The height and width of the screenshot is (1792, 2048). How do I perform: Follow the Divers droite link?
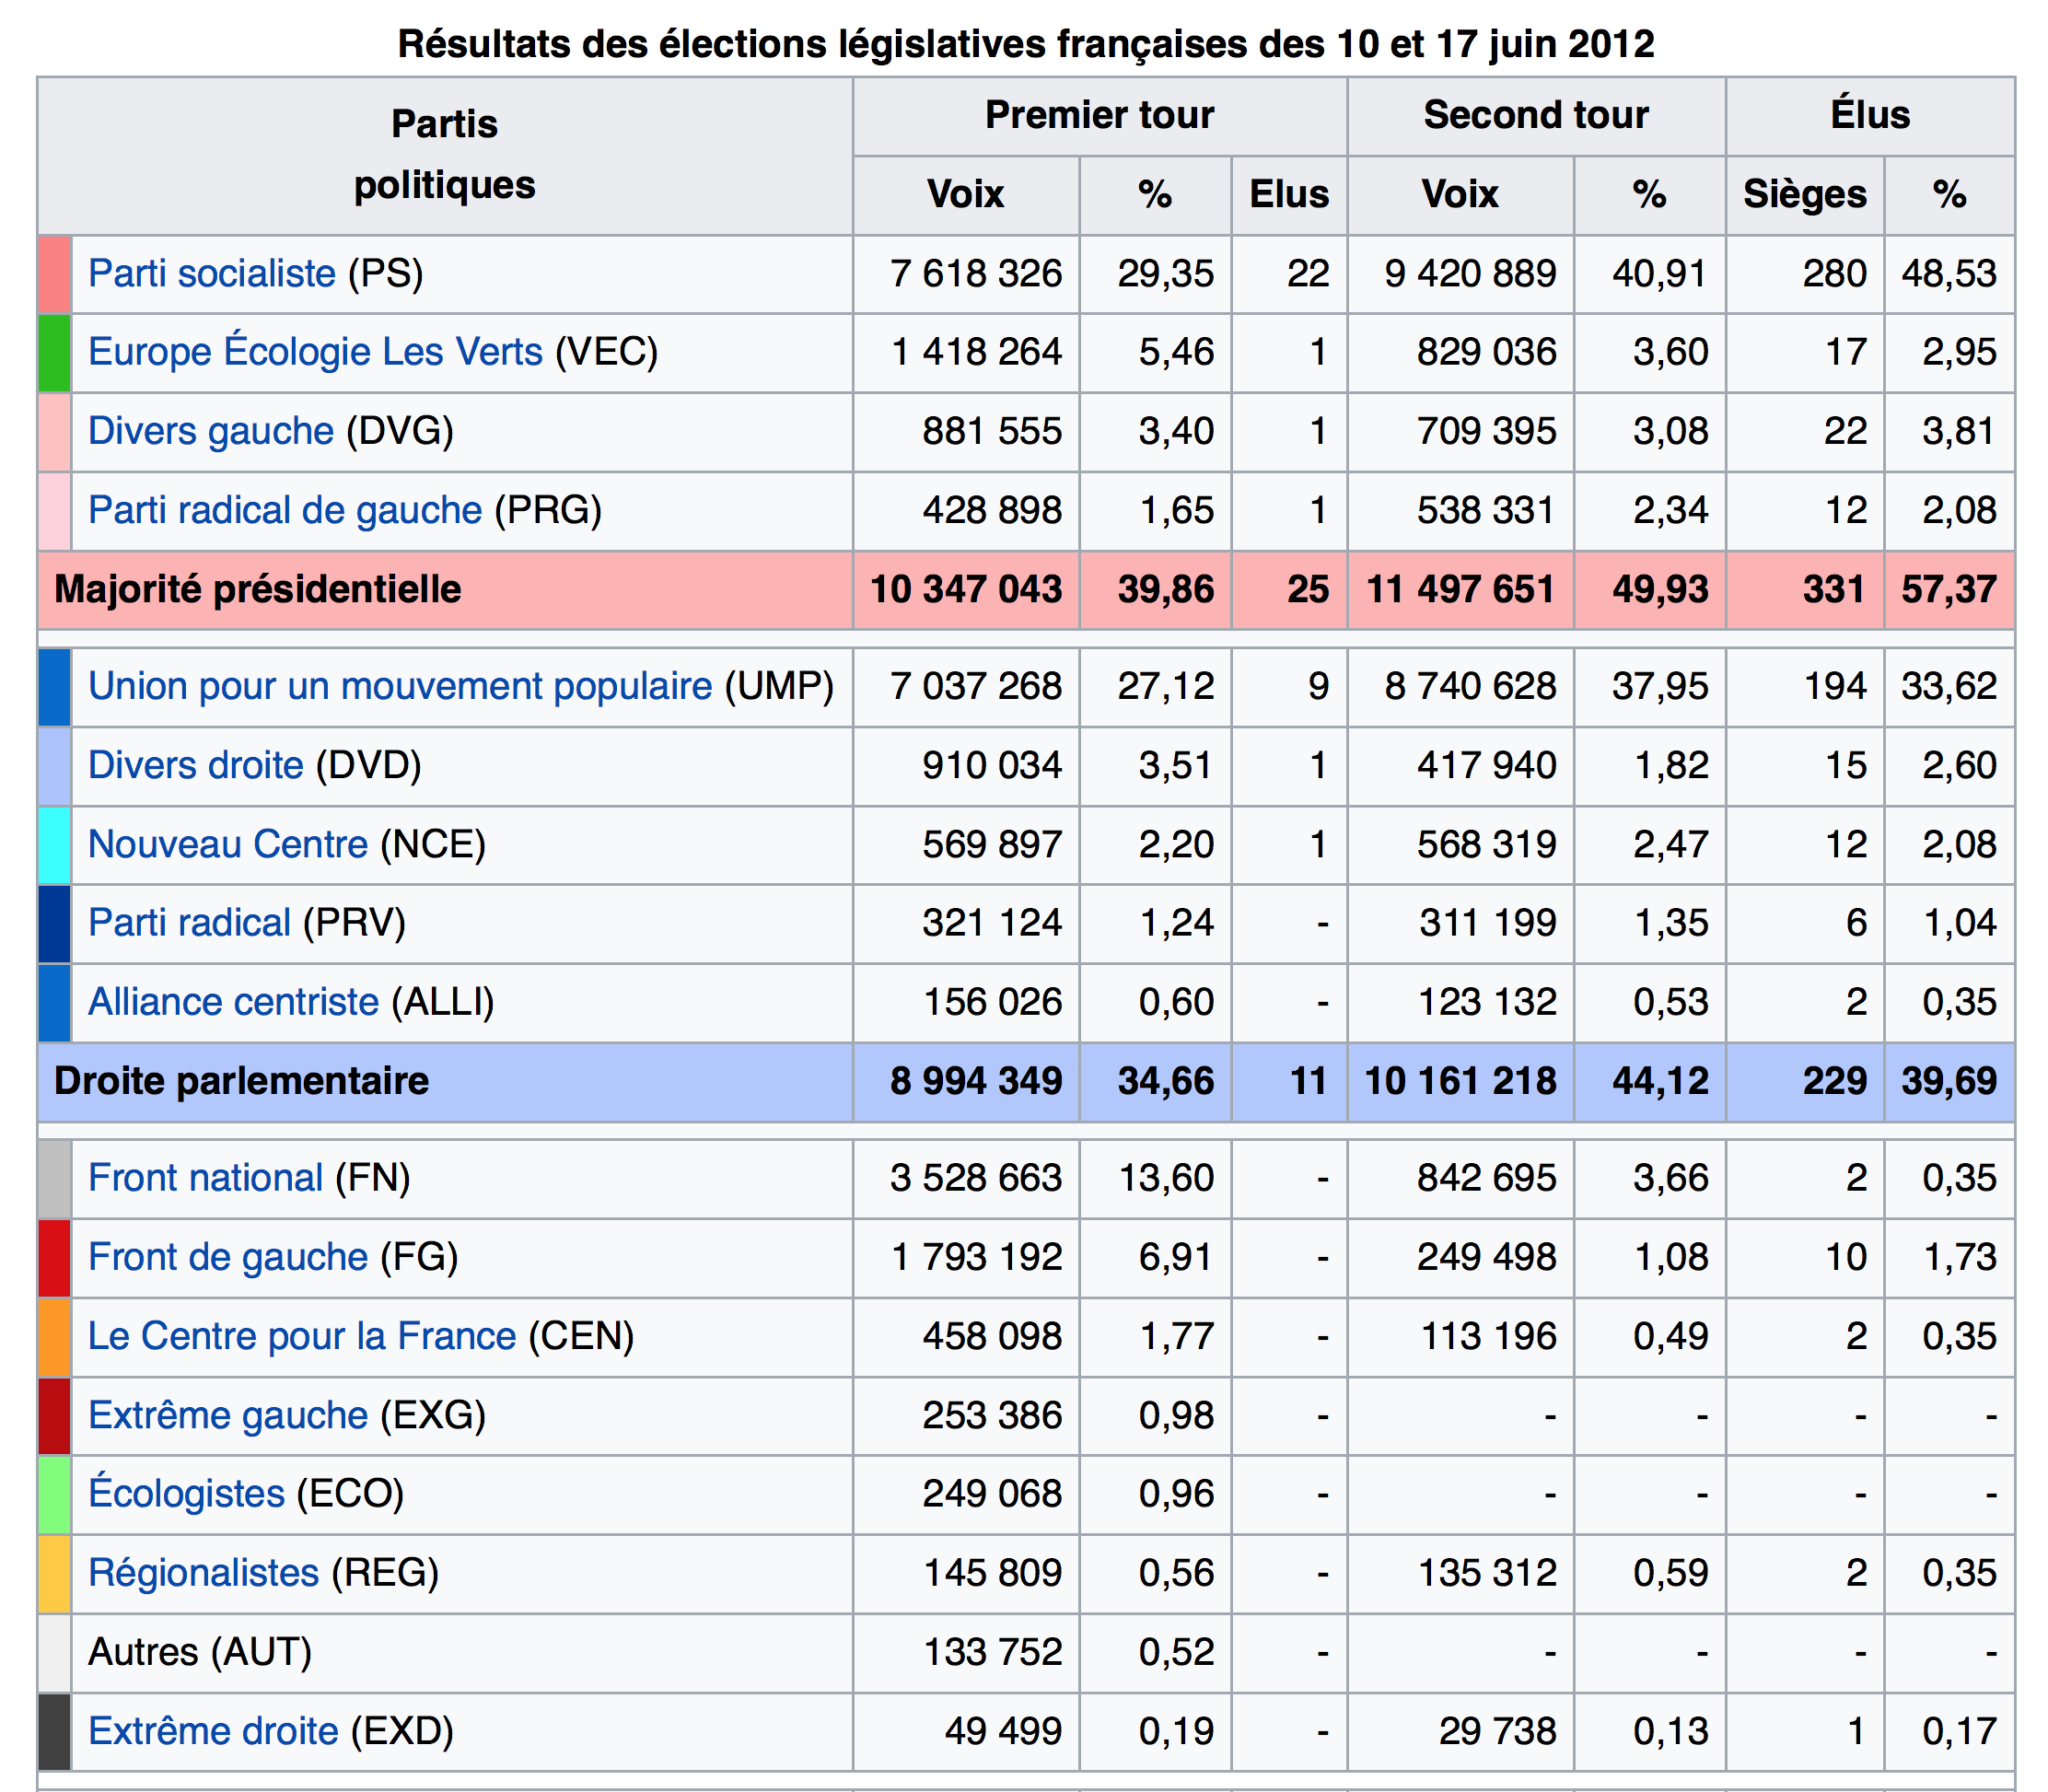(x=195, y=765)
